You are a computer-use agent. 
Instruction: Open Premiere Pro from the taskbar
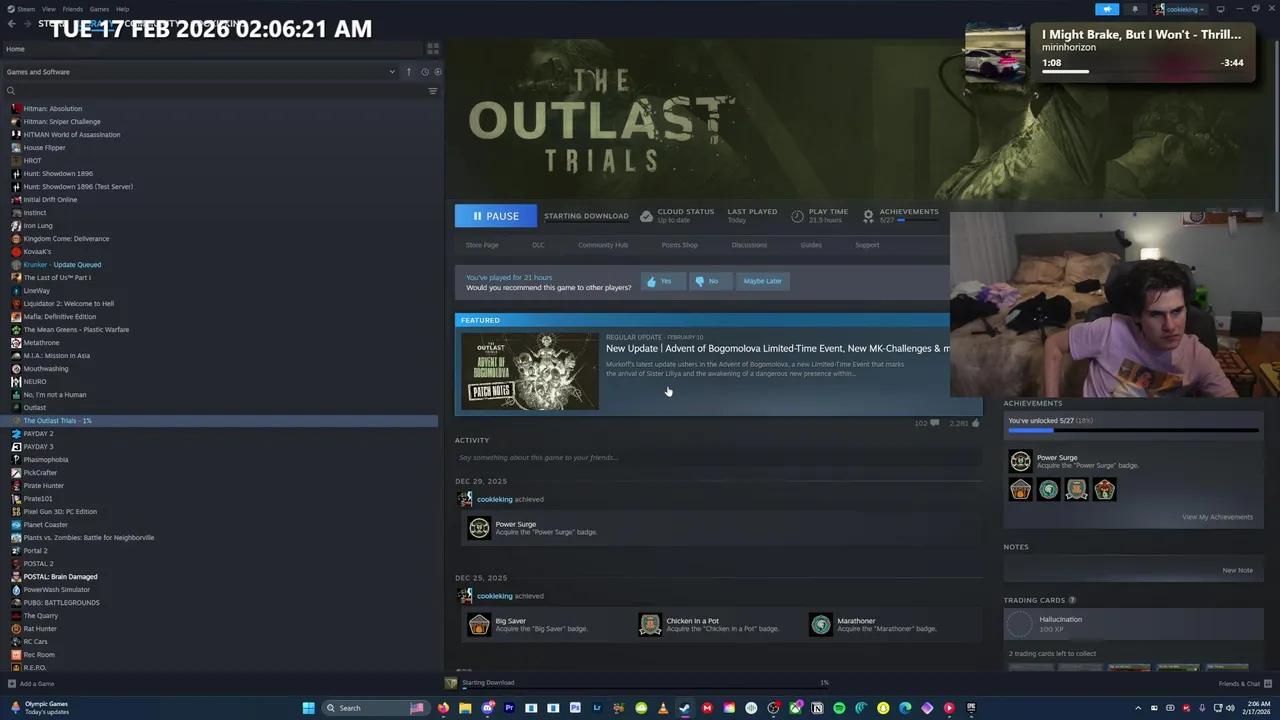(x=509, y=708)
